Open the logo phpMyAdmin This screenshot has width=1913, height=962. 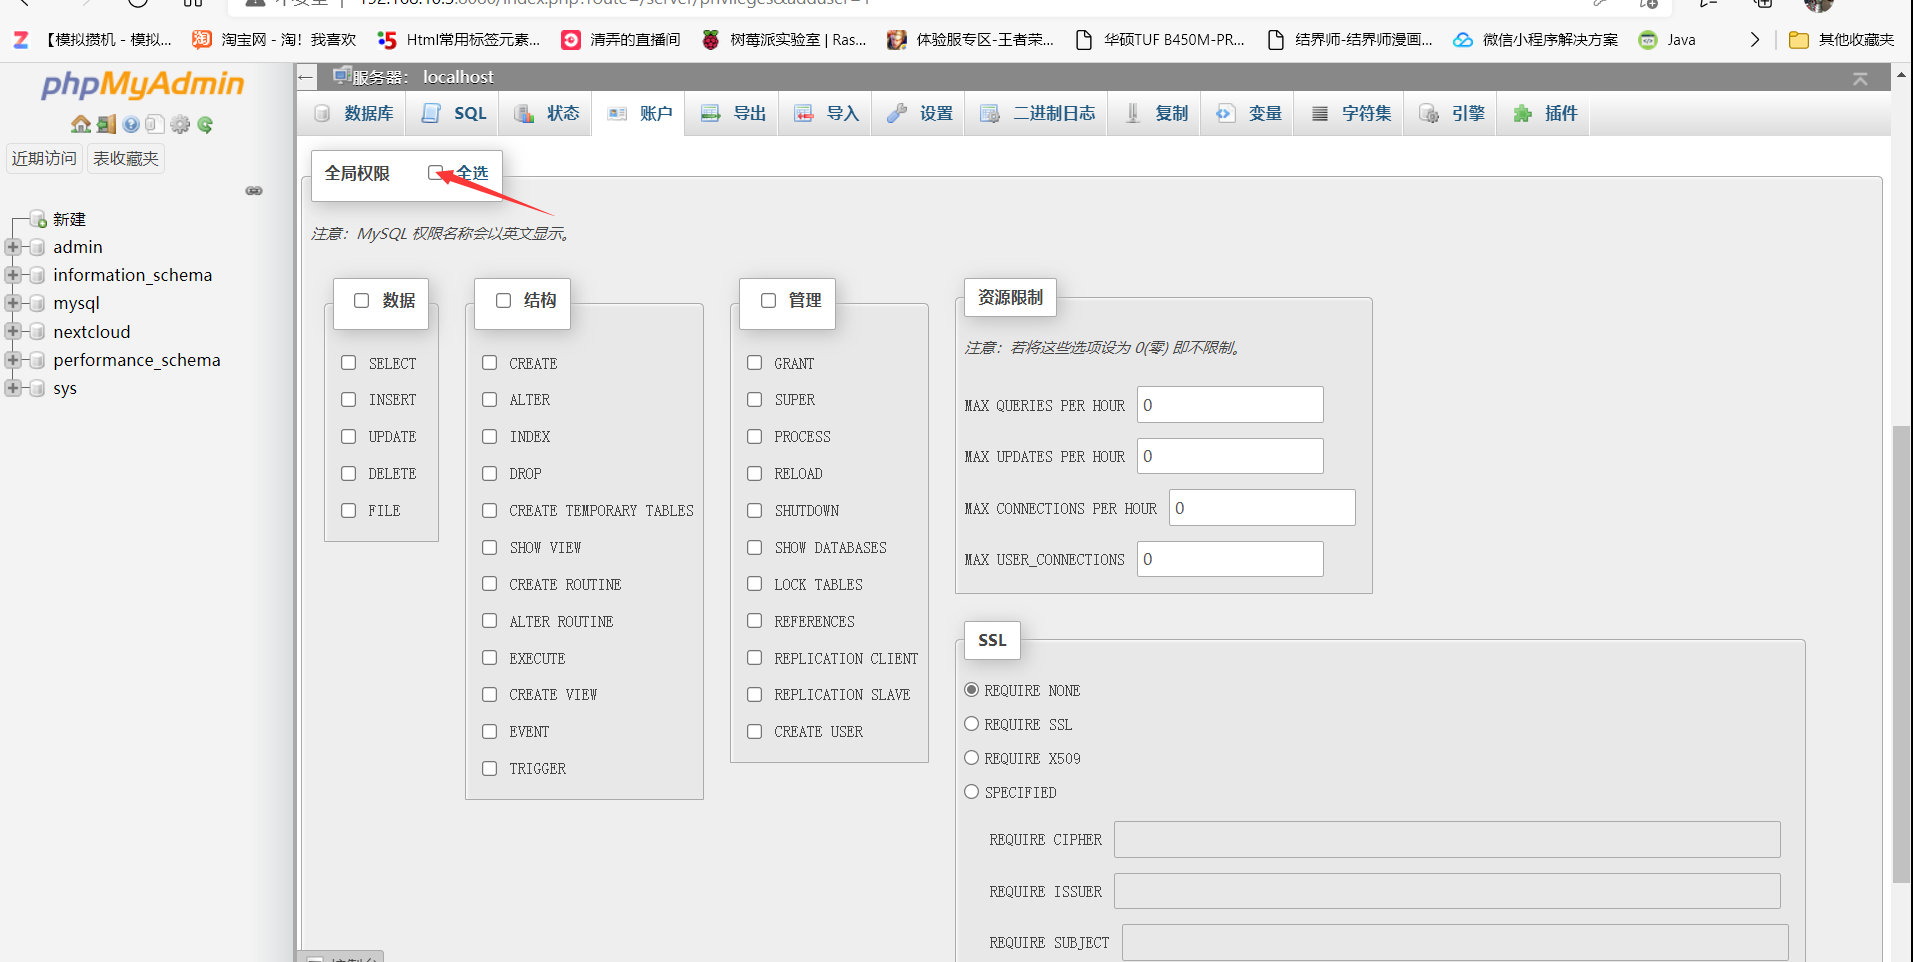coord(143,84)
